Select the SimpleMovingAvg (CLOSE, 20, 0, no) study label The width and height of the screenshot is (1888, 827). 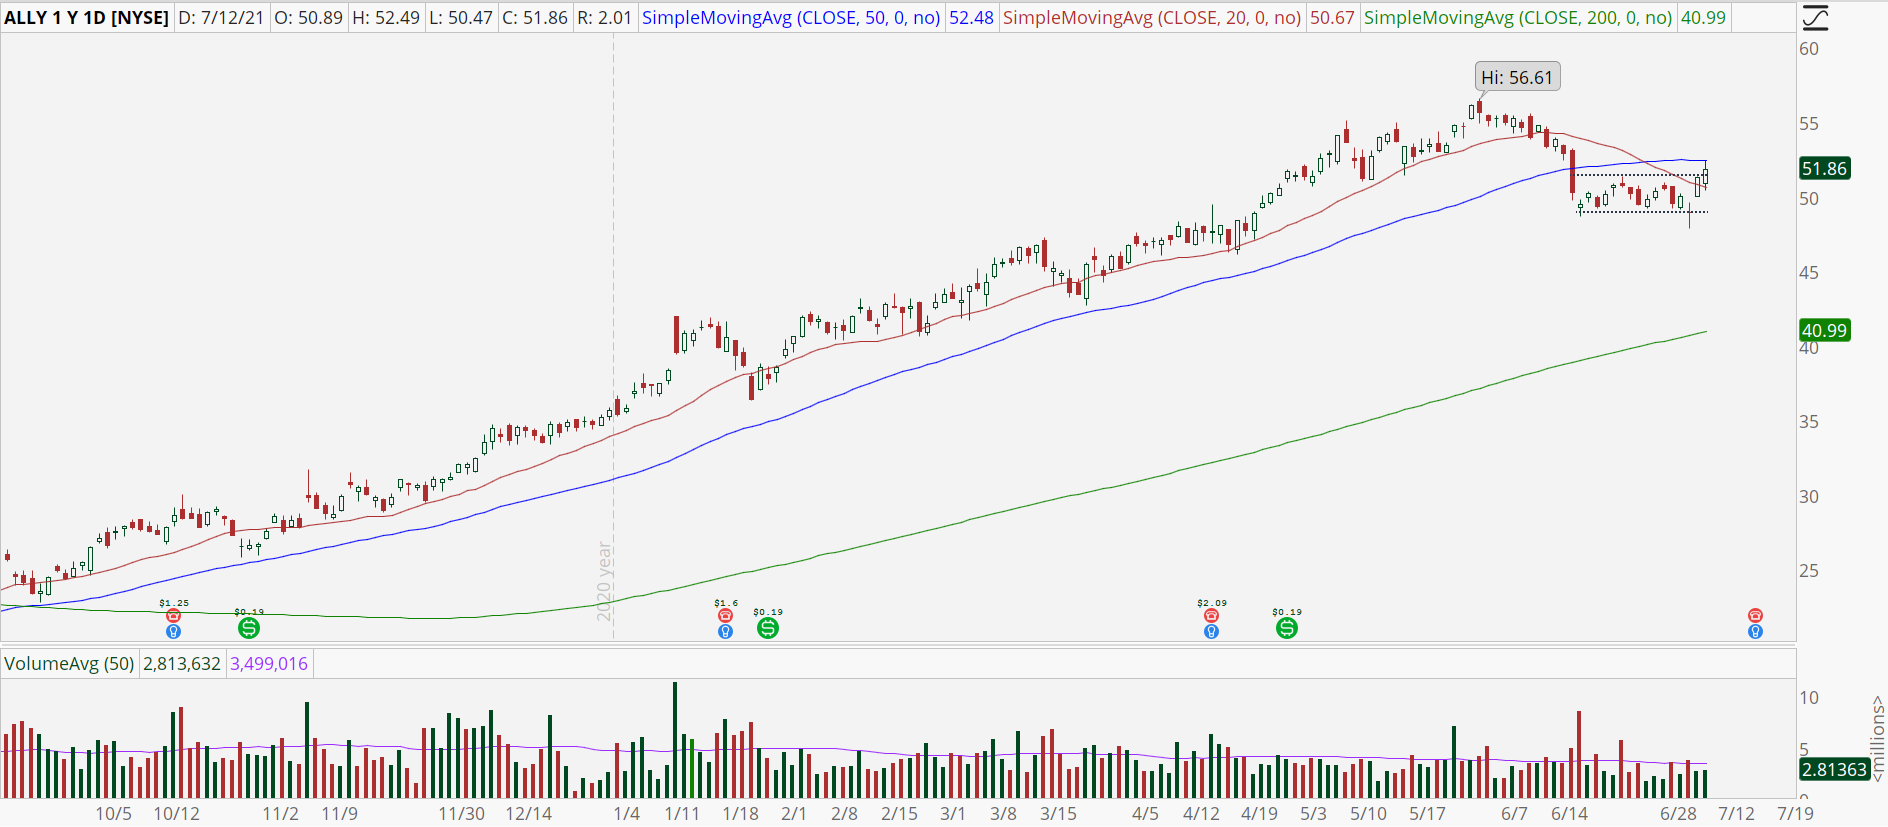(1152, 18)
